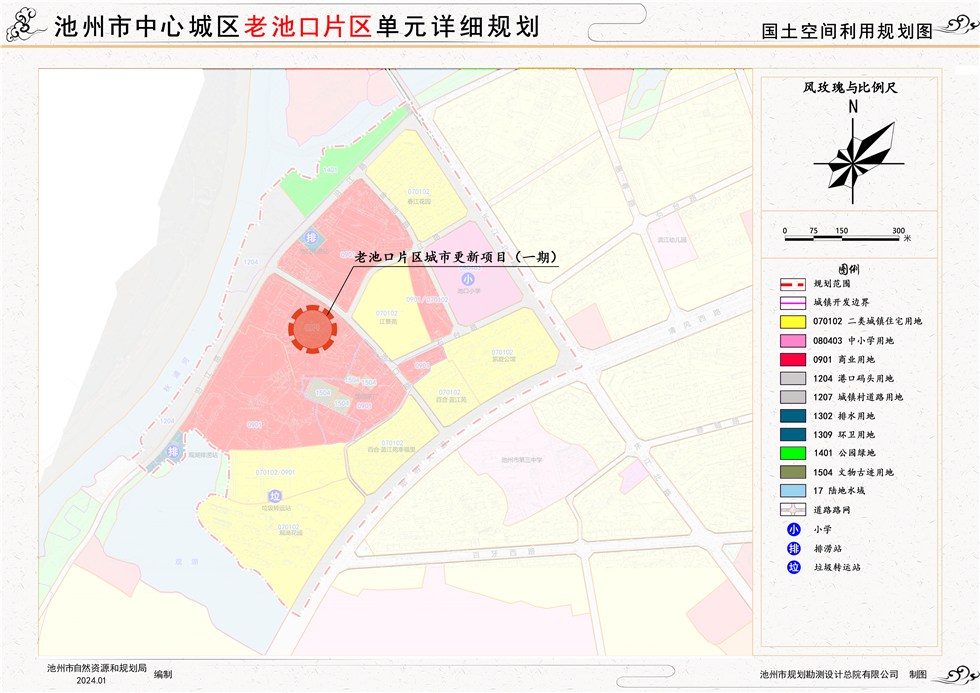Click the 道路路网 symbol in the legend
The image size is (980, 693).
[x=794, y=510]
